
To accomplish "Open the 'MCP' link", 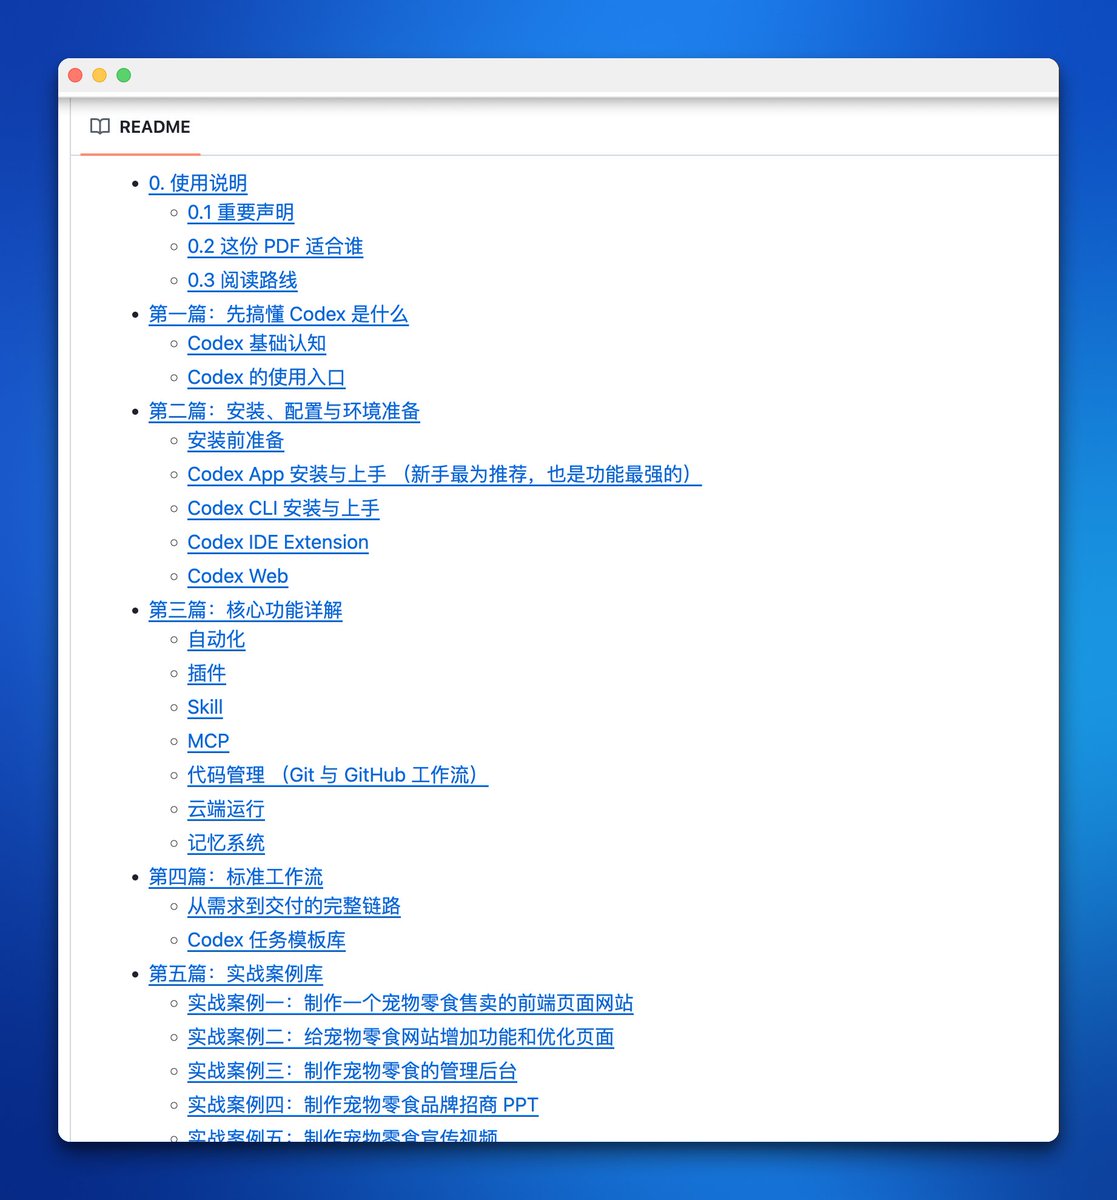I will [x=209, y=741].
